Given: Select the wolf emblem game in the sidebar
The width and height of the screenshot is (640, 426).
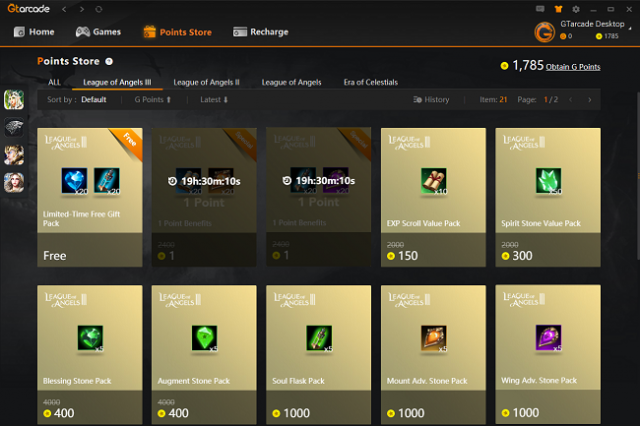Looking at the screenshot, I should (x=14, y=128).
